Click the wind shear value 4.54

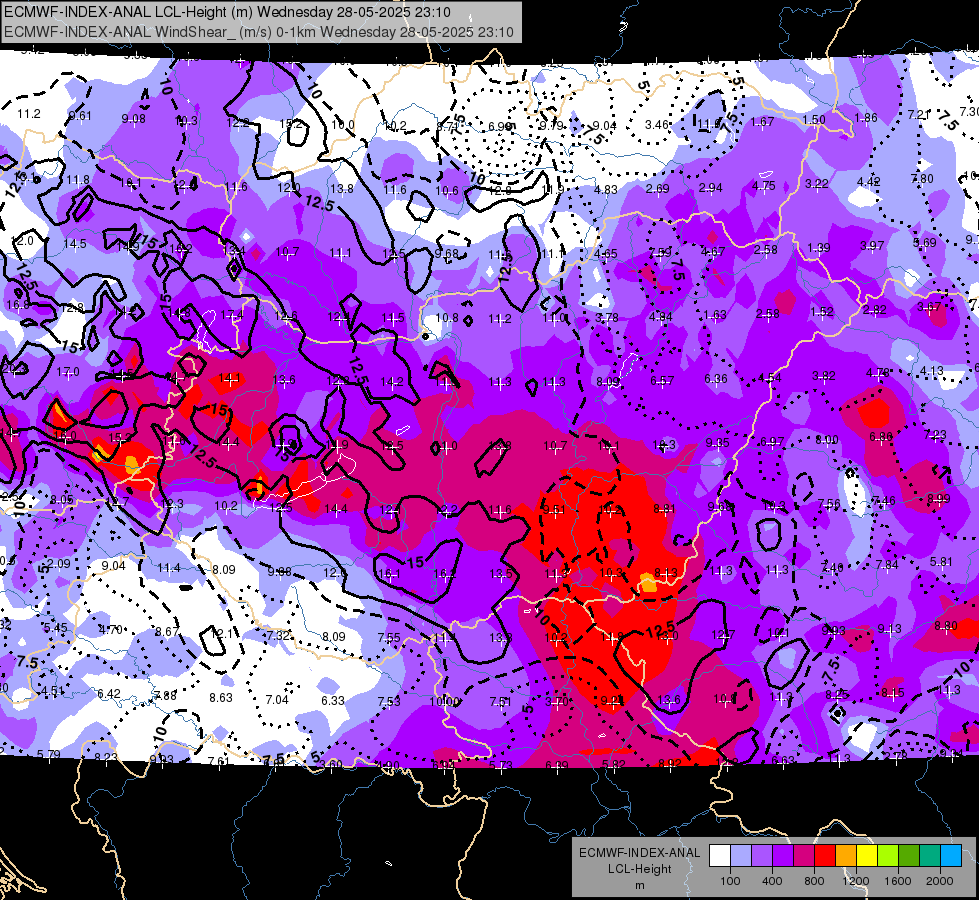(770, 377)
